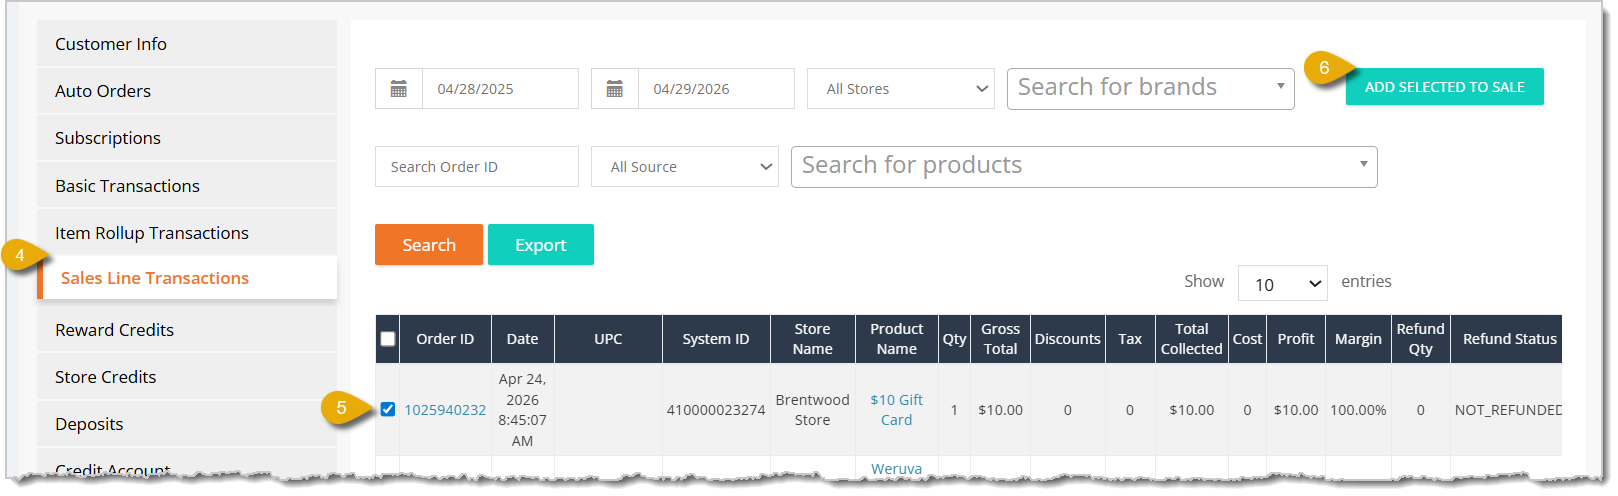Sort by Discounts column header
The width and height of the screenshot is (1618, 496).
pos(1068,339)
